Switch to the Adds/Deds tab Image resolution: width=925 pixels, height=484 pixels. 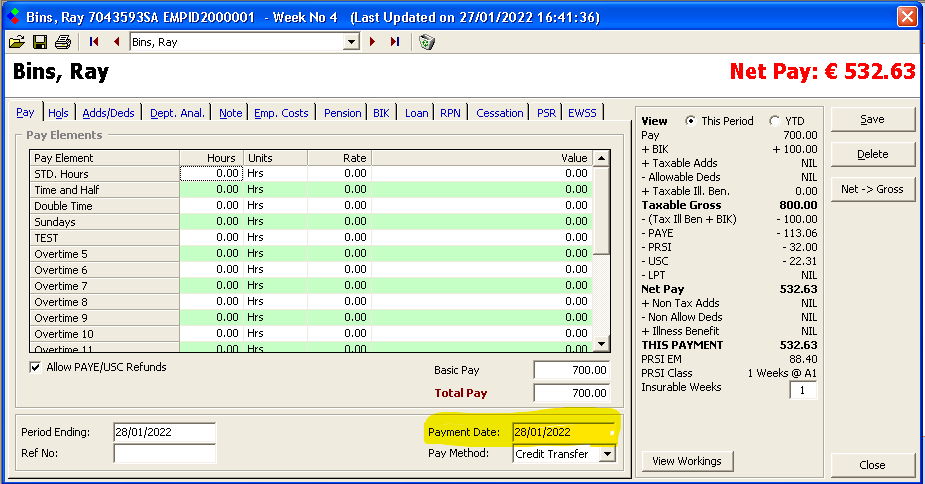point(108,113)
